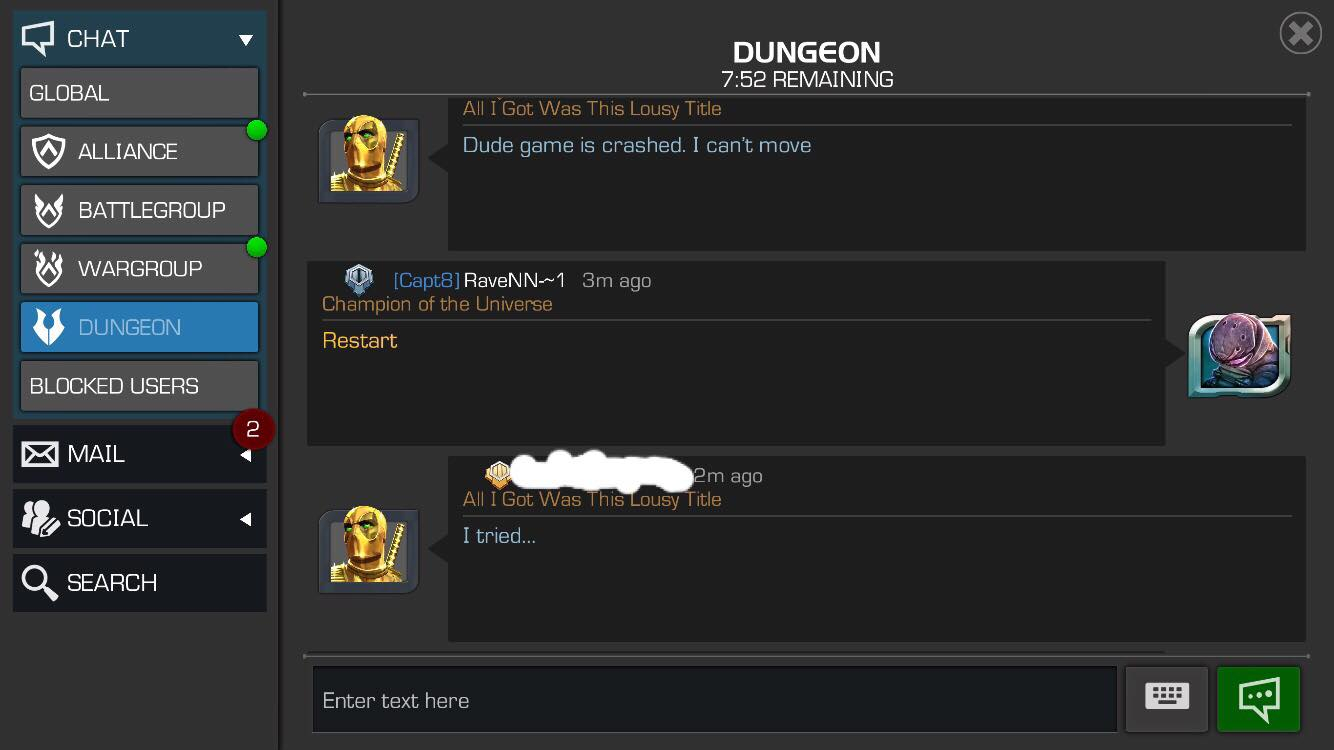Click the Alliance shield icon
The height and width of the screenshot is (750, 1334).
[48, 152]
